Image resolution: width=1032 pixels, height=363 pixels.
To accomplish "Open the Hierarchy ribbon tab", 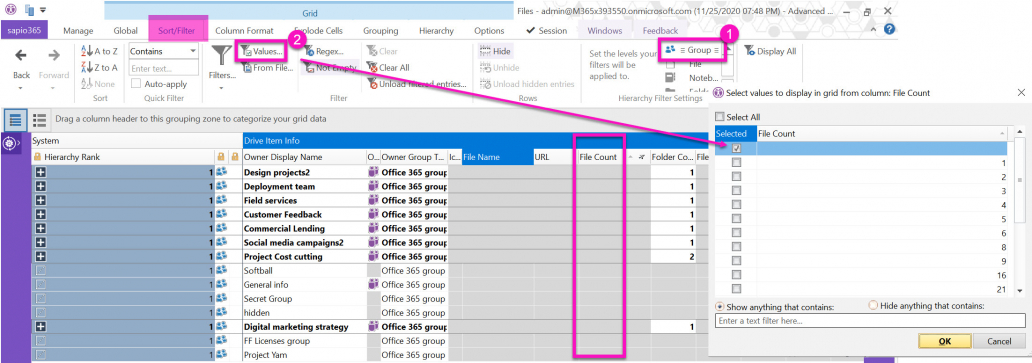I will tap(436, 31).
